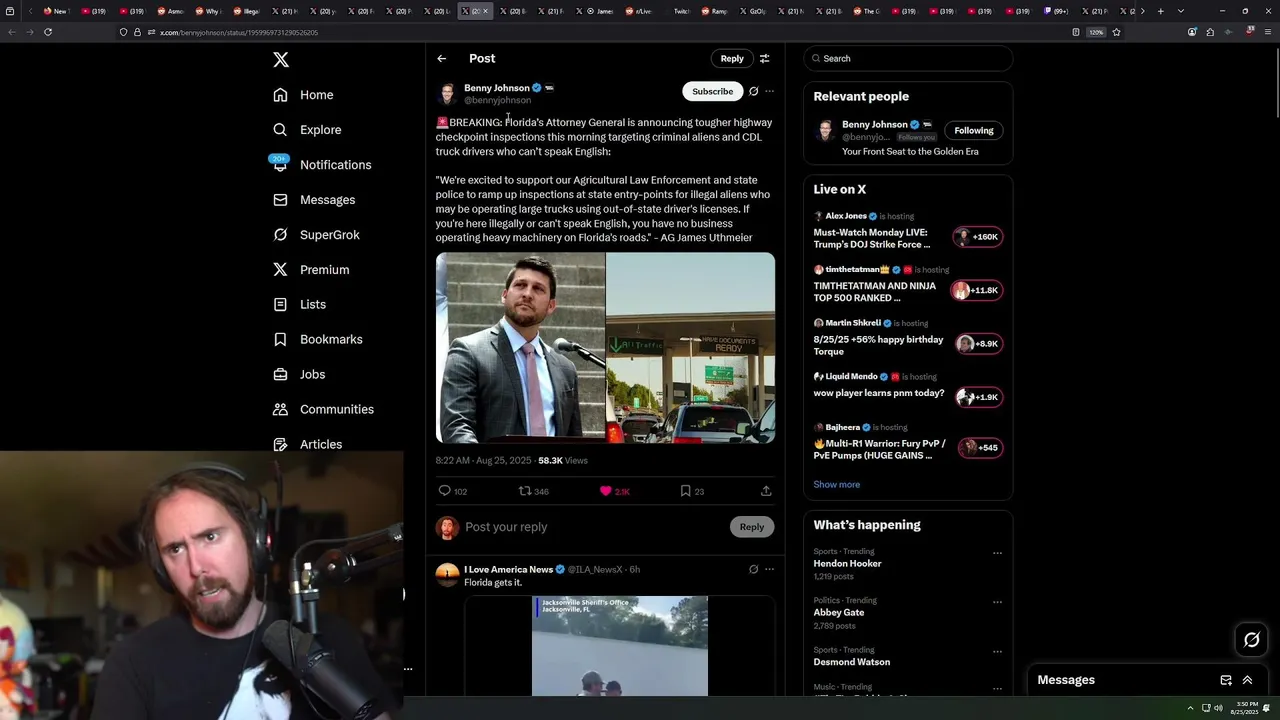This screenshot has width=1280, height=720.
Task: Open the 58.3K Views count
Action: [x=563, y=460]
